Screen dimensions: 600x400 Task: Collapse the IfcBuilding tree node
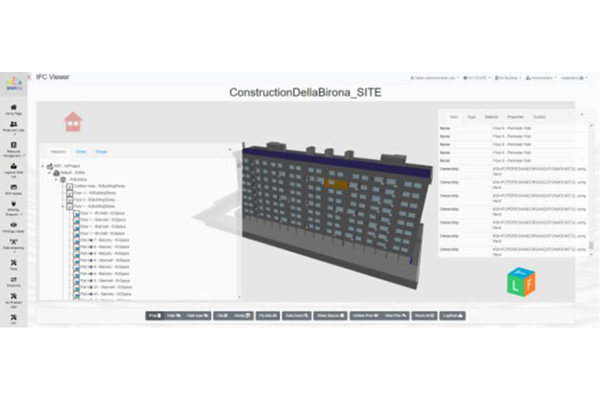(56, 179)
